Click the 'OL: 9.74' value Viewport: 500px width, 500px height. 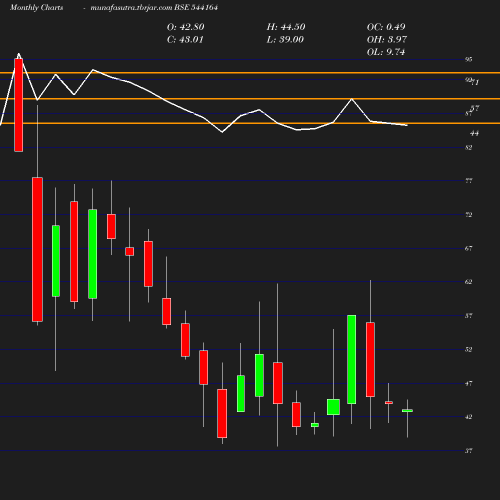[386, 52]
